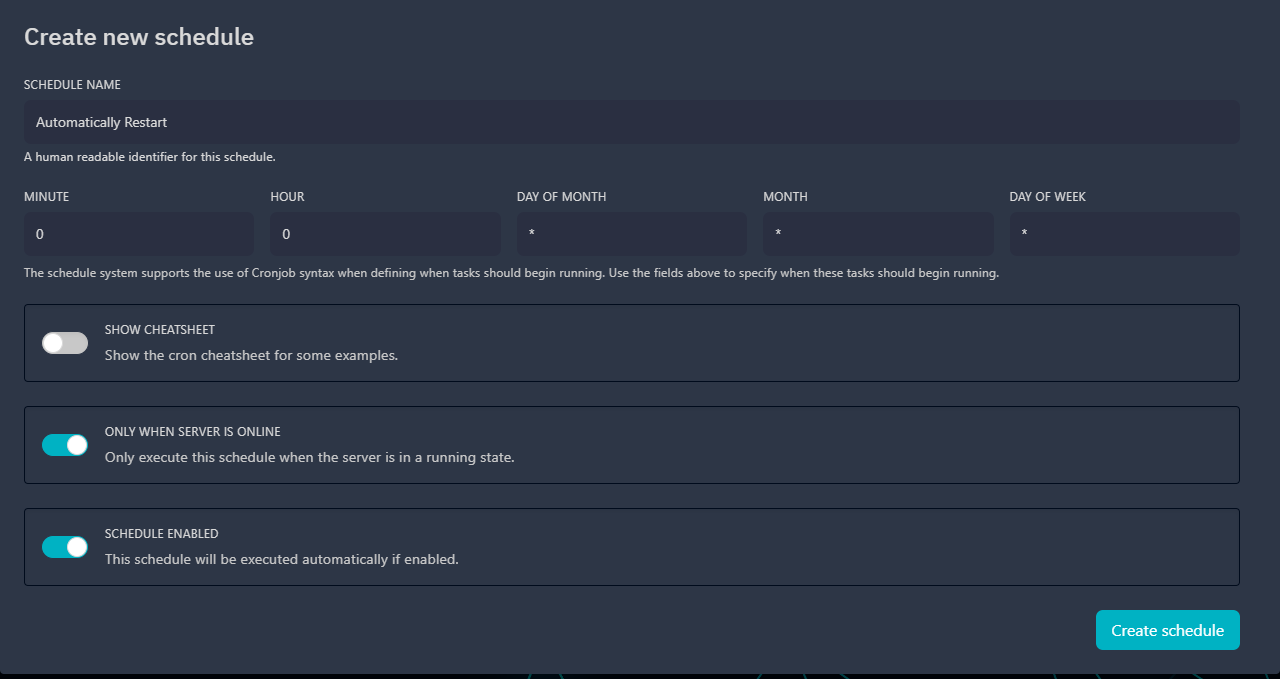1280x679 pixels.
Task: Select the Hour cron field
Action: click(385, 234)
